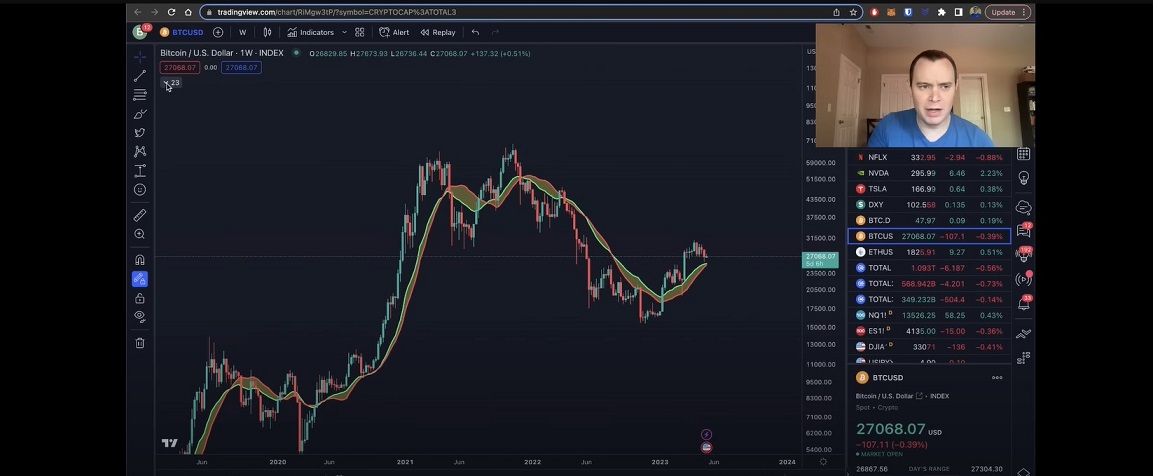
Task: Click the trash remove drawings icon
Action: [140, 343]
